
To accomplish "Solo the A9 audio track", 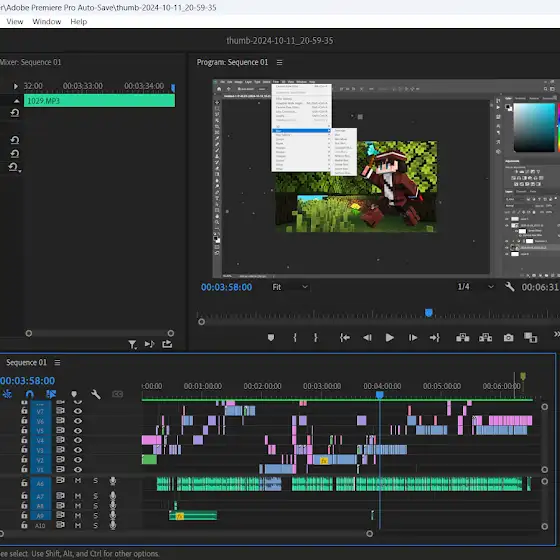I will (95, 516).
